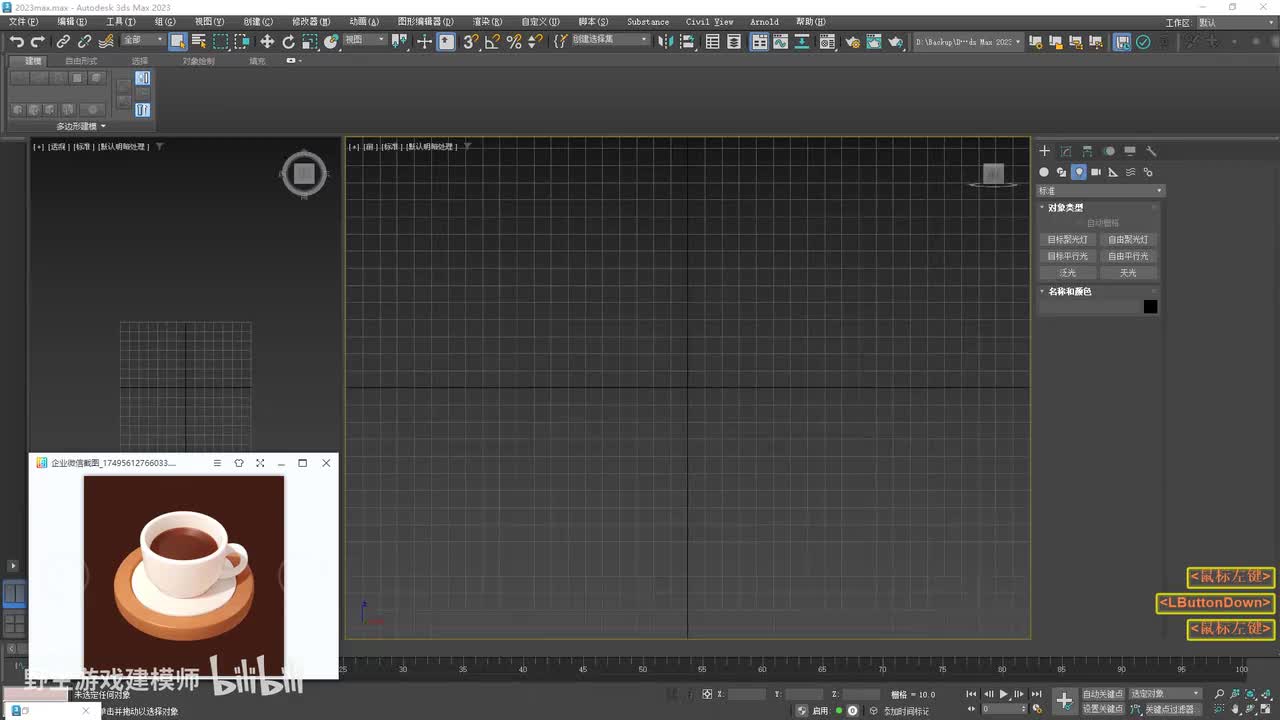Open the Schematic View icon
The width and height of the screenshot is (1280, 720).
pyautogui.click(x=803, y=41)
